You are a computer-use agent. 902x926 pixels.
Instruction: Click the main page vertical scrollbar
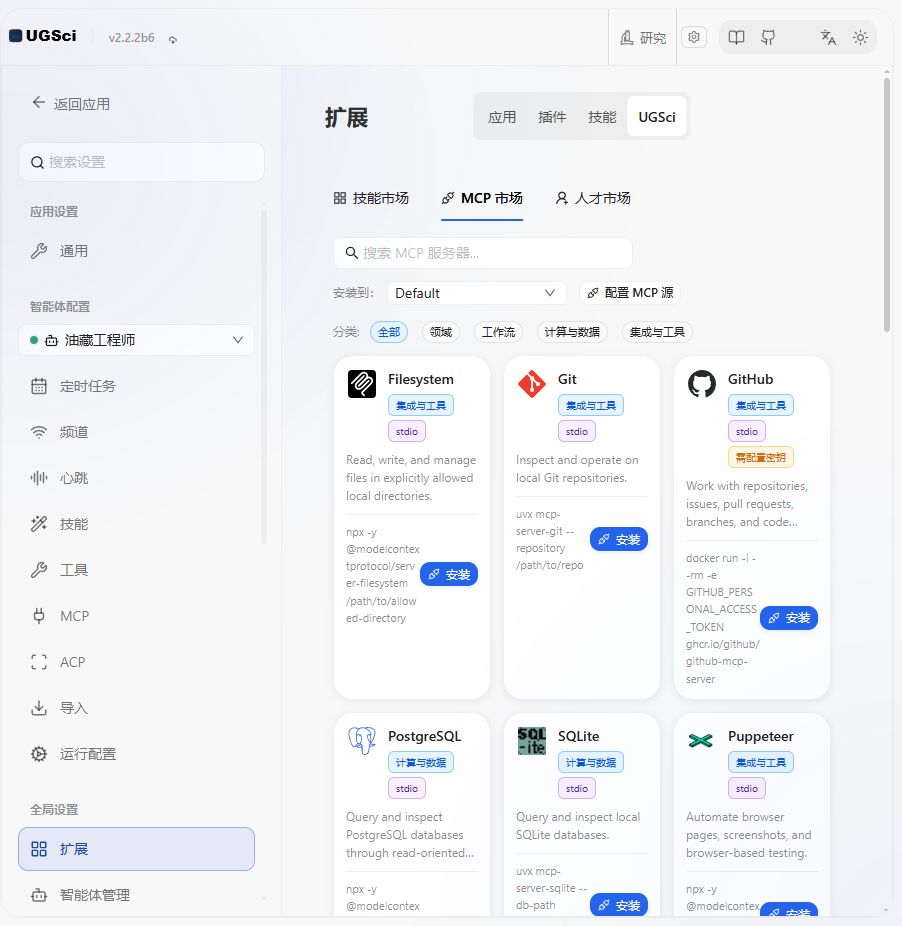coord(887,204)
